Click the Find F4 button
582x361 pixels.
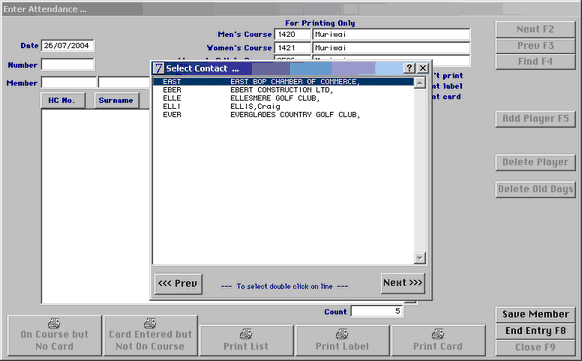pyautogui.click(x=535, y=62)
